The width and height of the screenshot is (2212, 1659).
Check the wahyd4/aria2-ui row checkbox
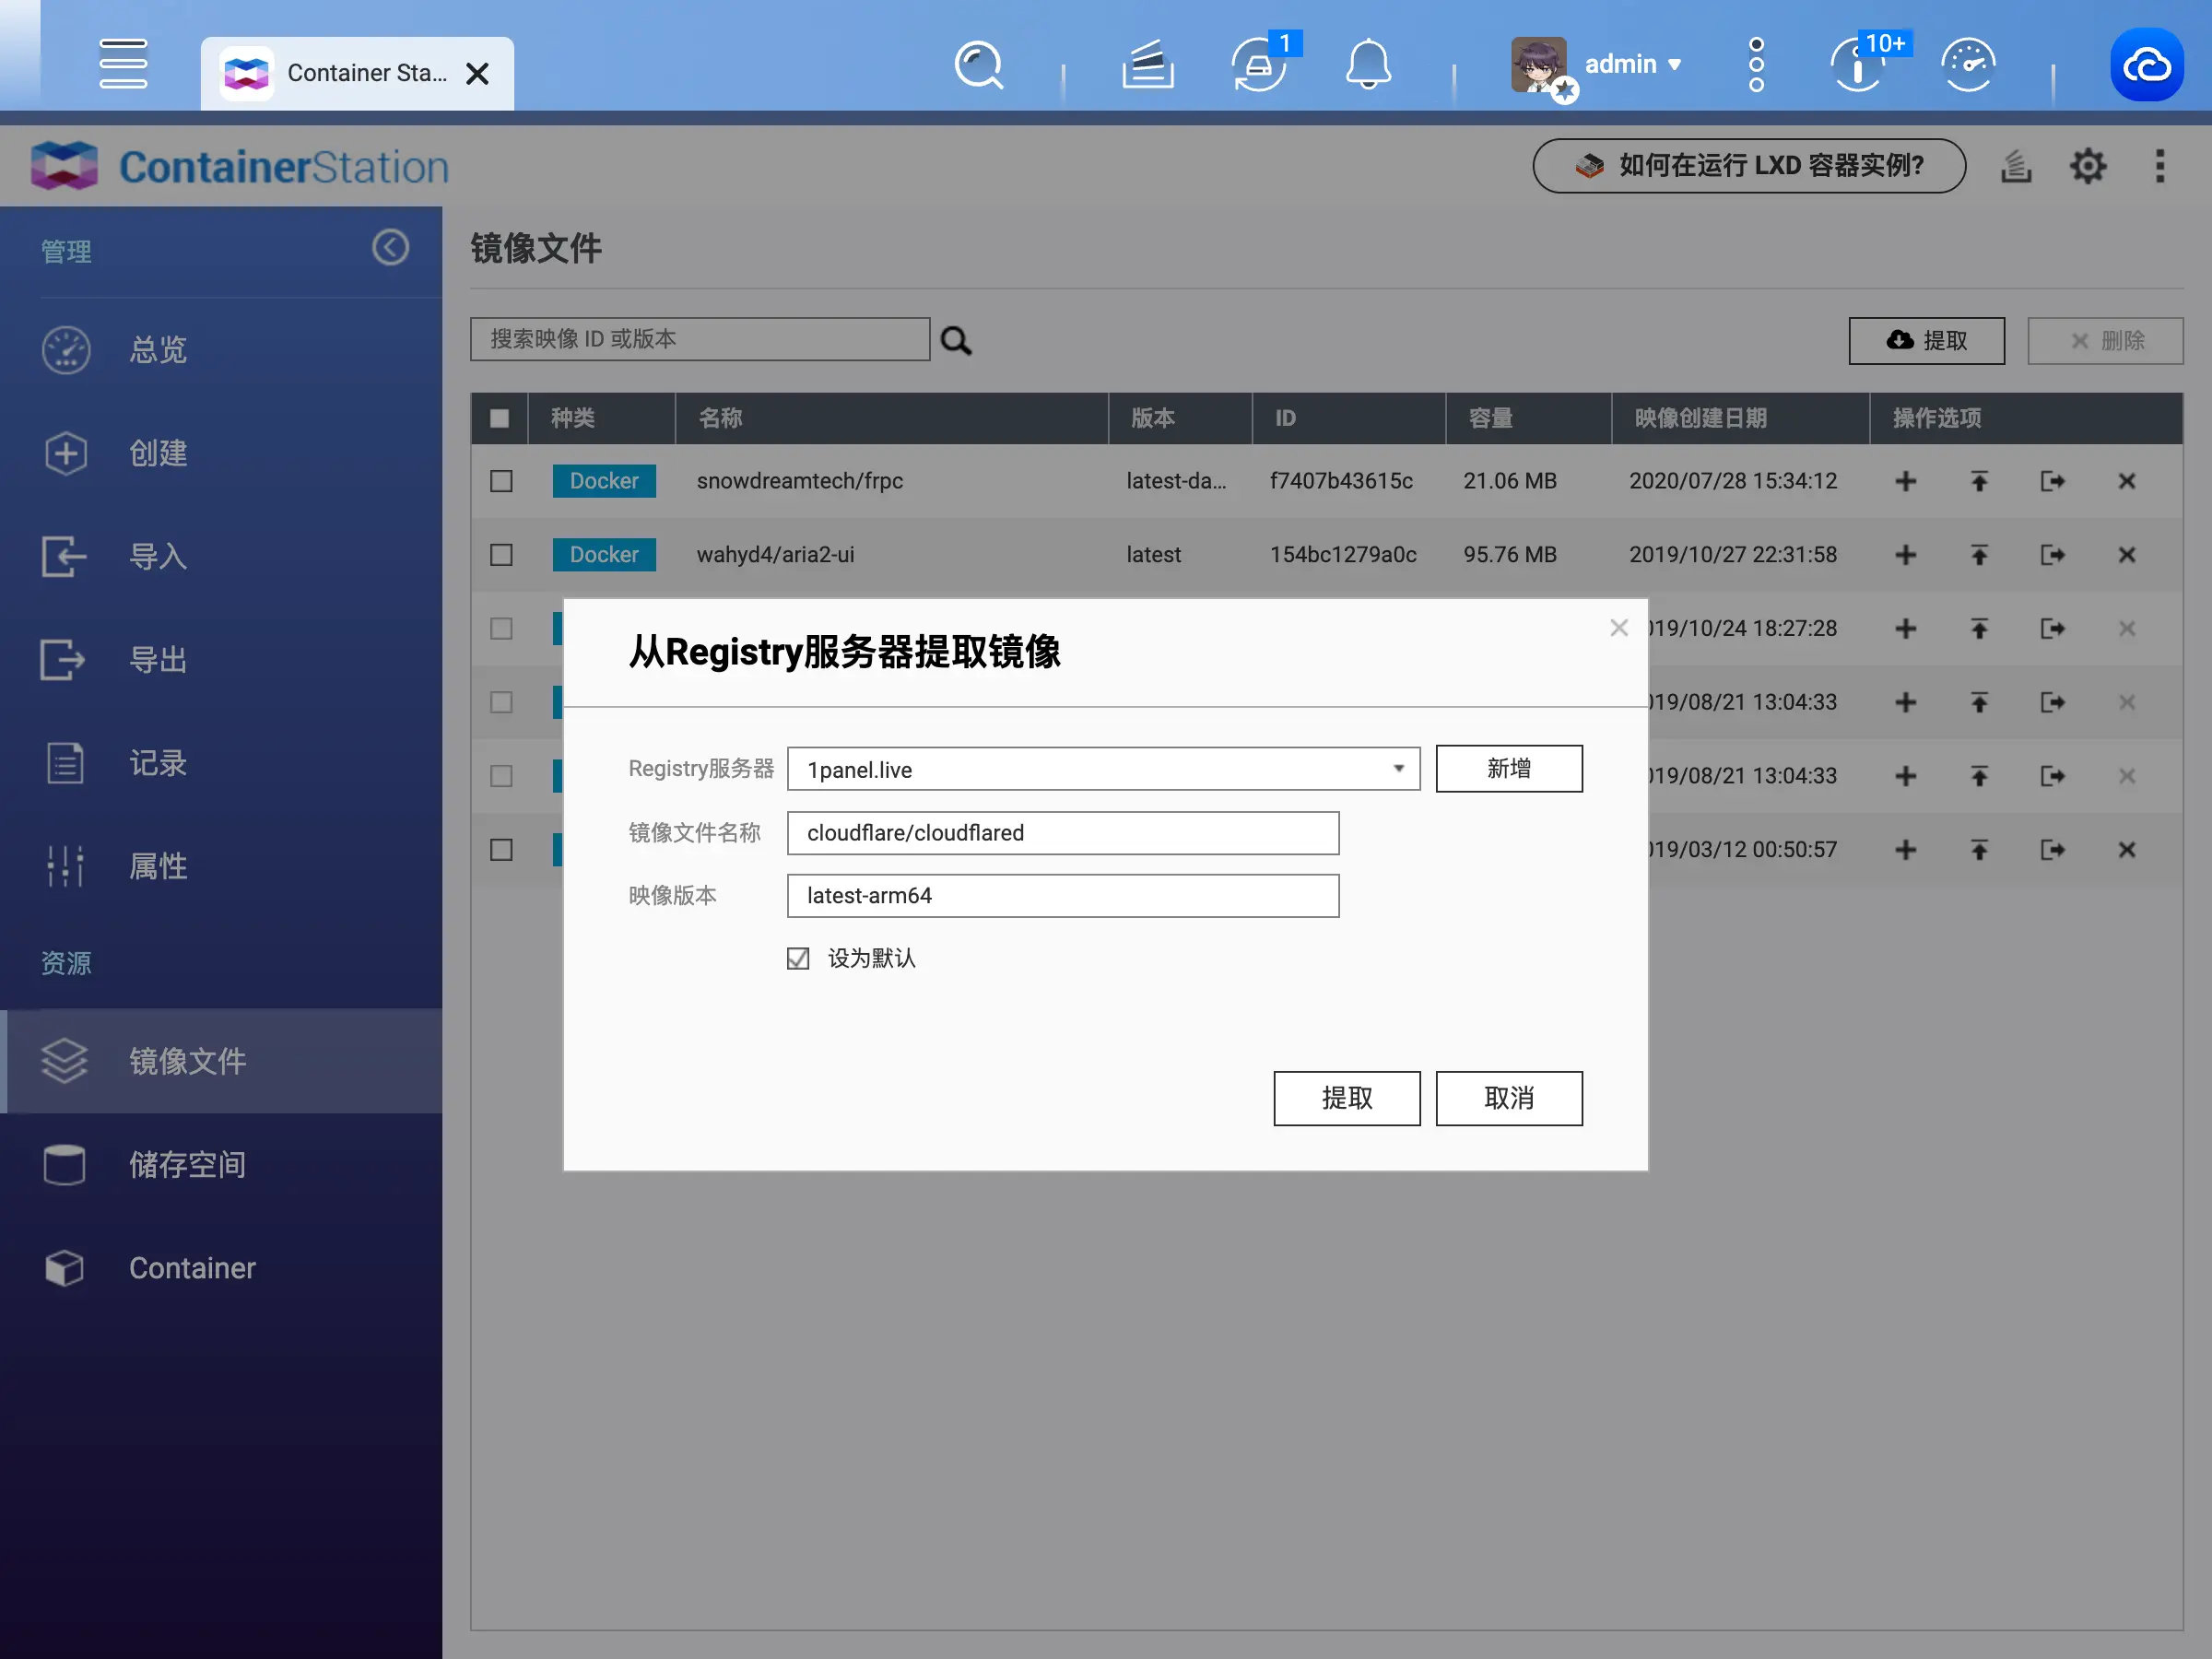click(x=501, y=555)
